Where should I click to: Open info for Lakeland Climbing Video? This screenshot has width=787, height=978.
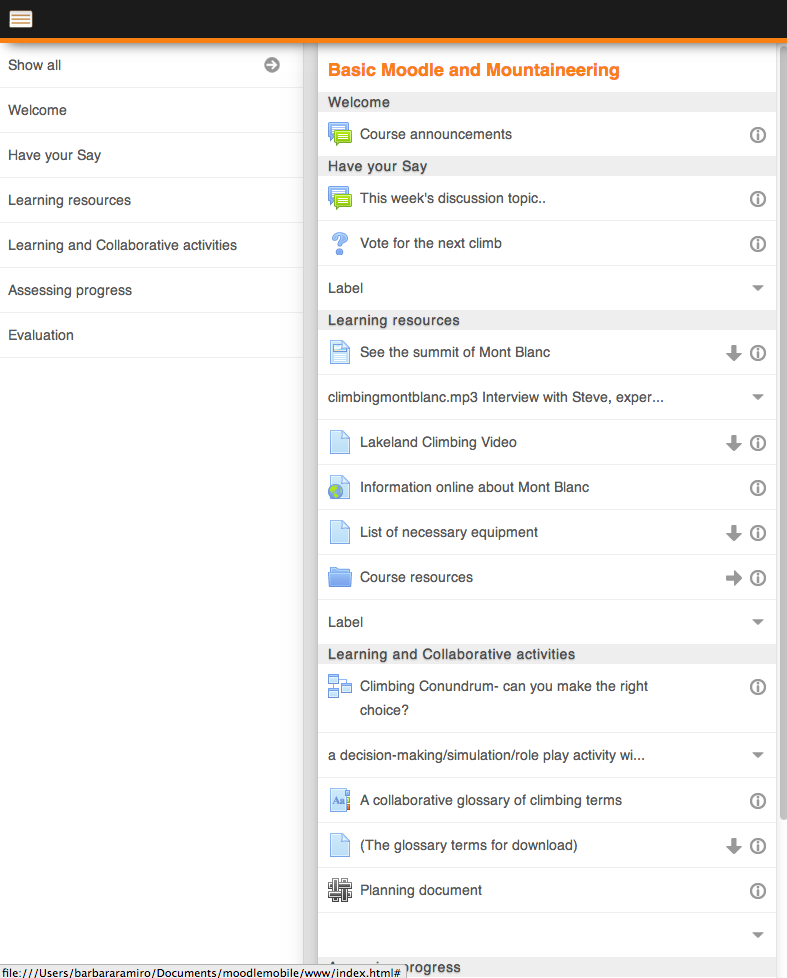(x=758, y=443)
